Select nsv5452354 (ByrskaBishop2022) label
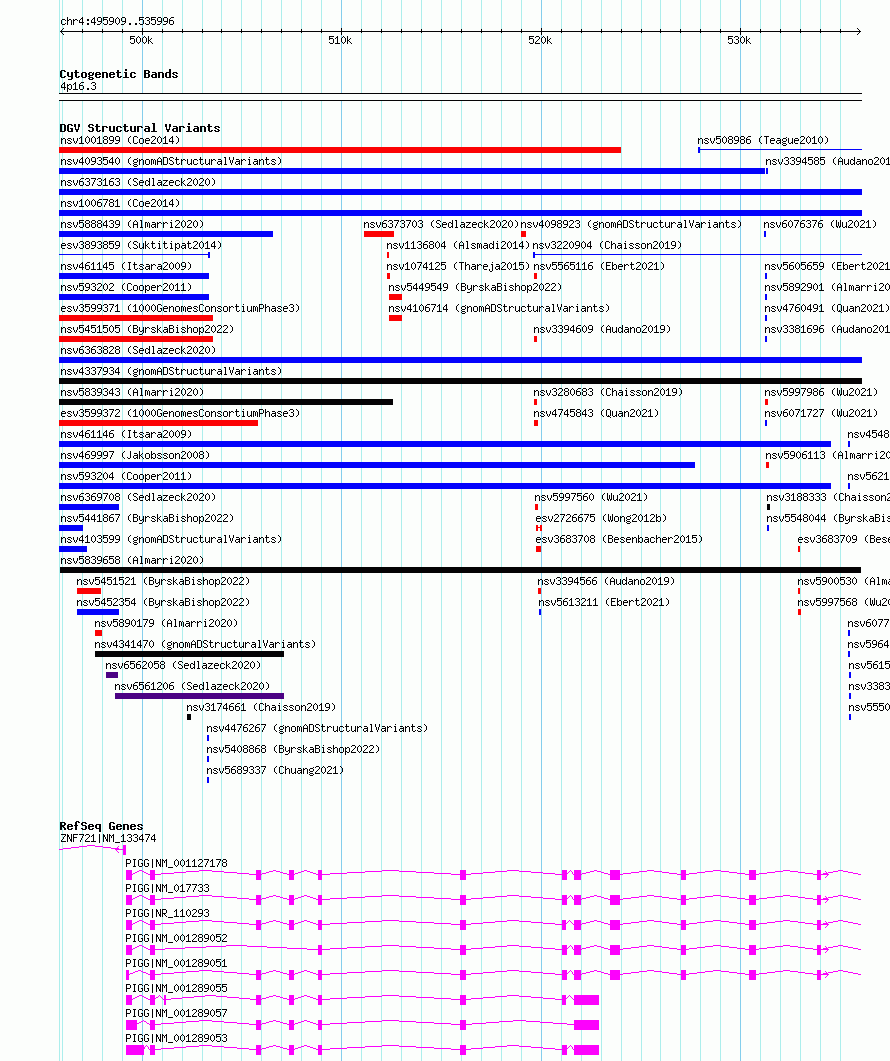The image size is (890, 1061). click(163, 602)
